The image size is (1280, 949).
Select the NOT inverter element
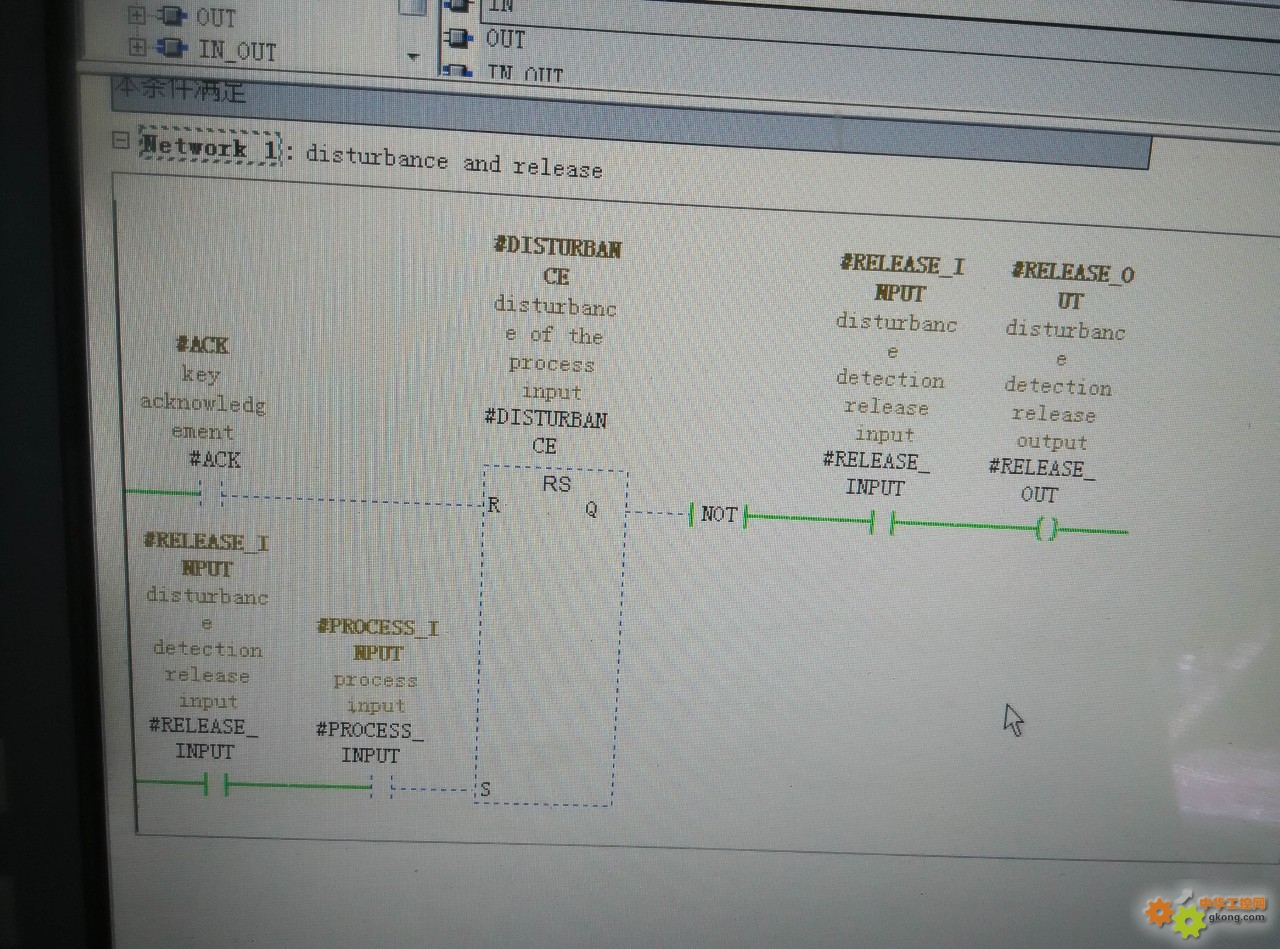718,515
